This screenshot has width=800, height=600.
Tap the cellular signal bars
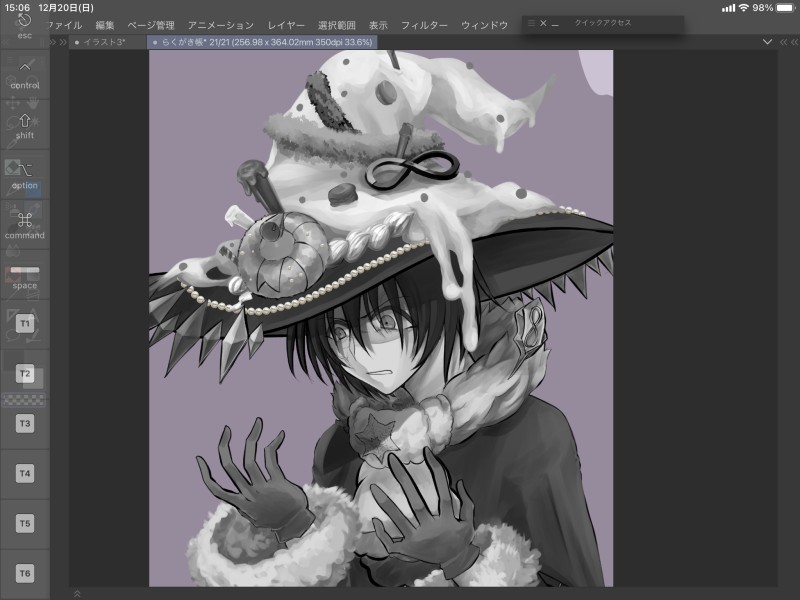pos(729,8)
